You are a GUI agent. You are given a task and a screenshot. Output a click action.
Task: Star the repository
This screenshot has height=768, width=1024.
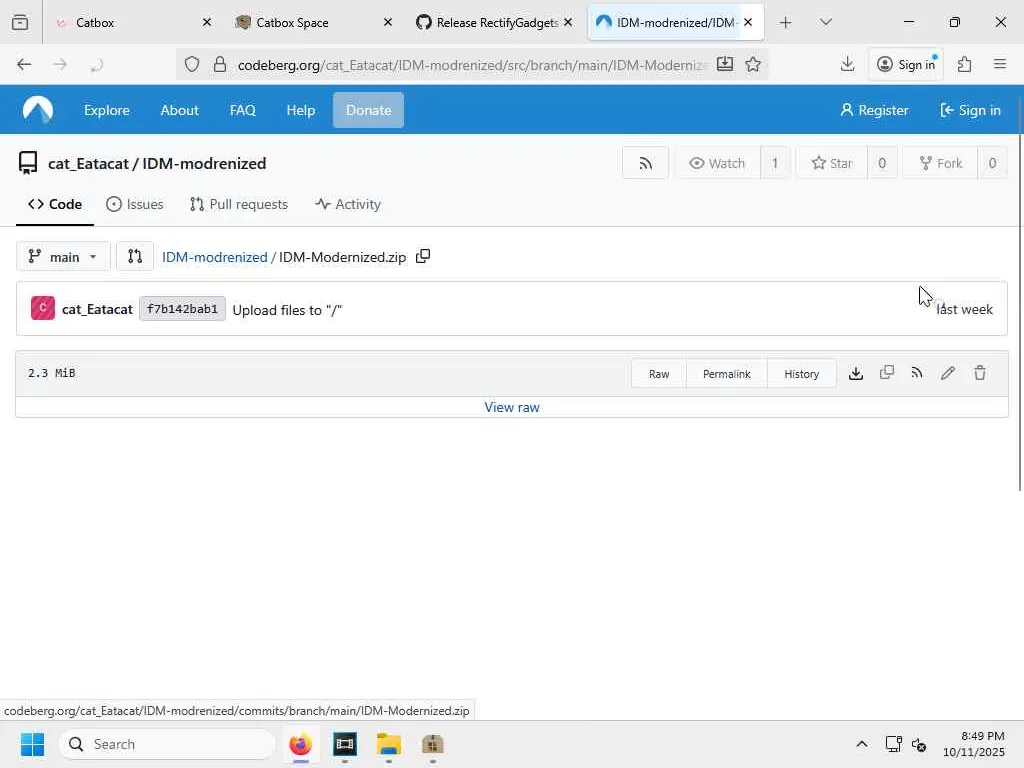tap(831, 163)
